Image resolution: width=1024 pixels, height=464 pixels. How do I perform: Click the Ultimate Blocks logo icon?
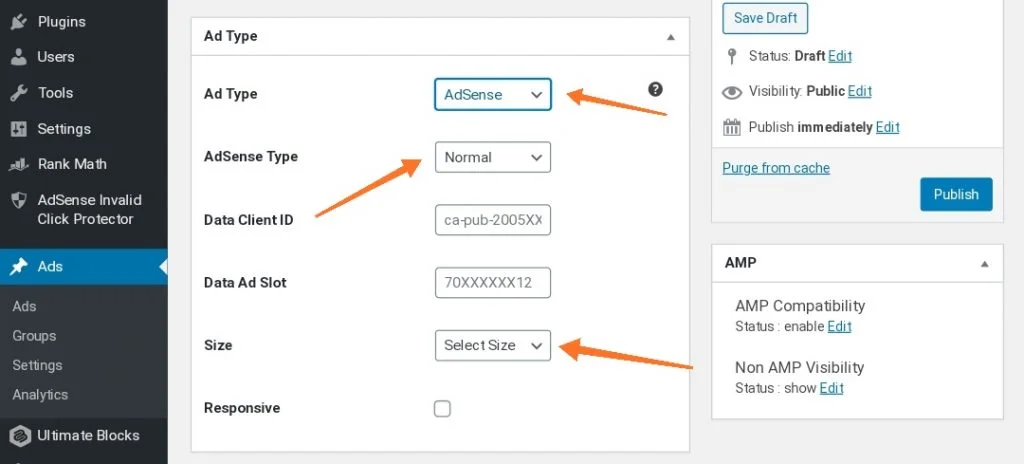pyautogui.click(x=20, y=436)
